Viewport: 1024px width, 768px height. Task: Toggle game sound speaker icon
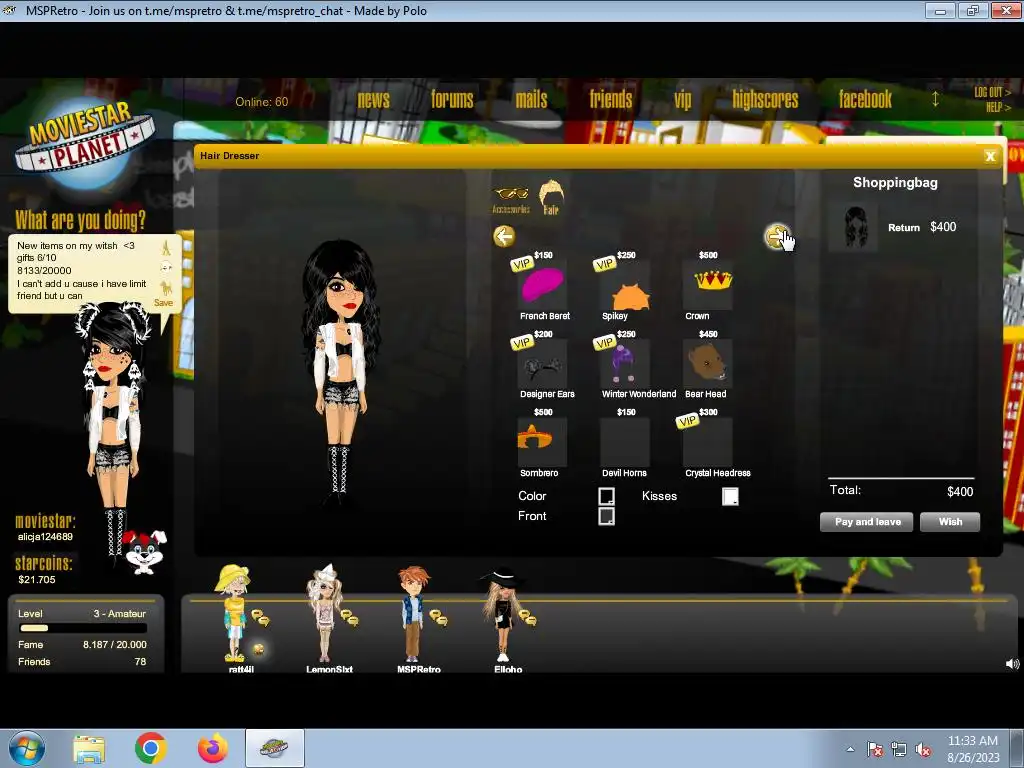click(1012, 664)
